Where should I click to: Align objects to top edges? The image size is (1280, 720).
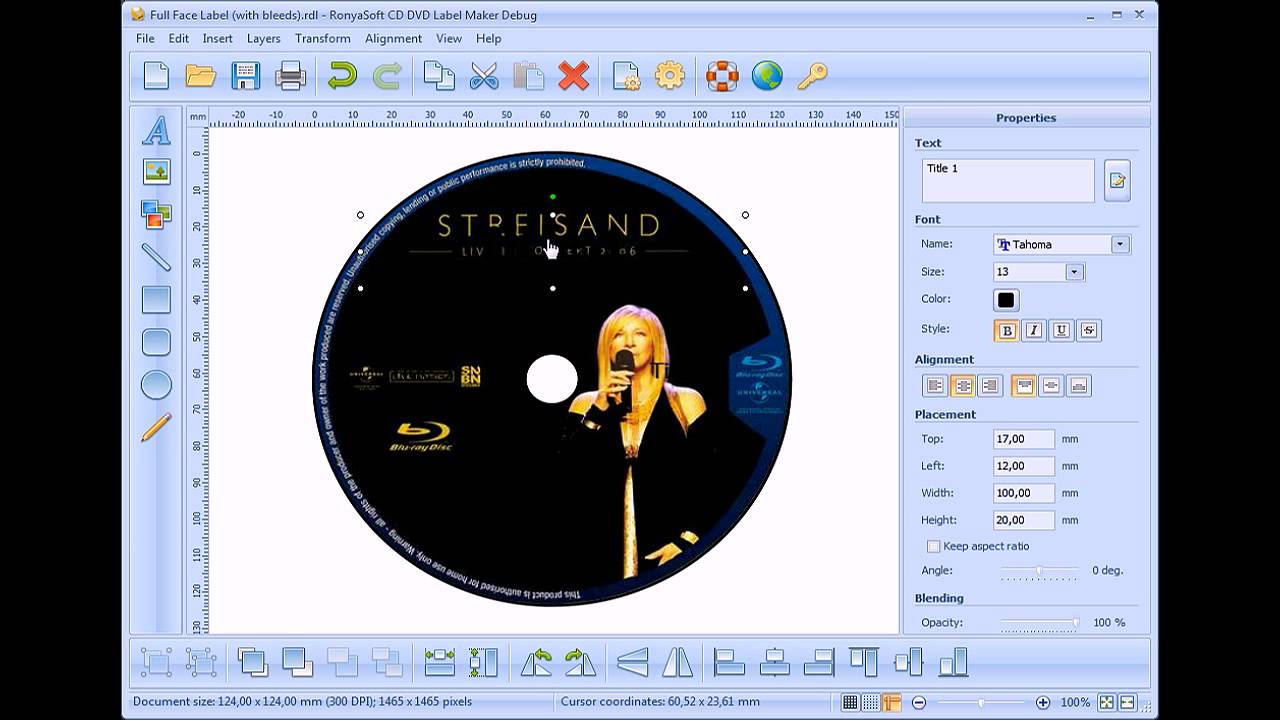click(x=864, y=662)
